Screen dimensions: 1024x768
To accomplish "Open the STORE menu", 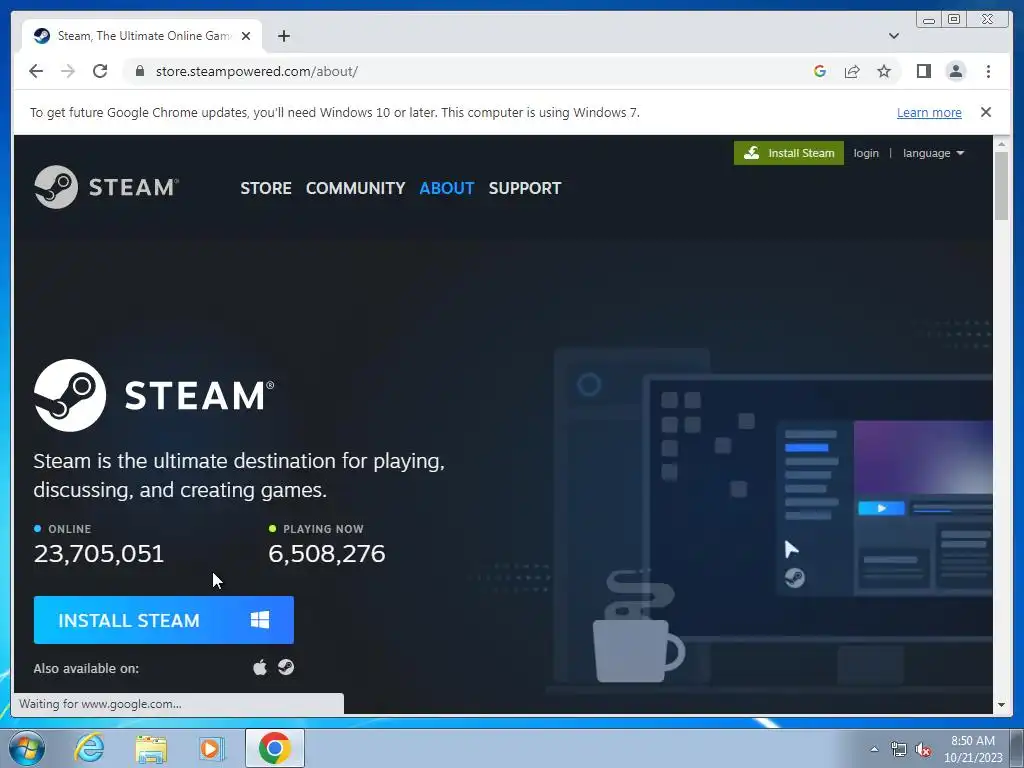I will coord(266,188).
